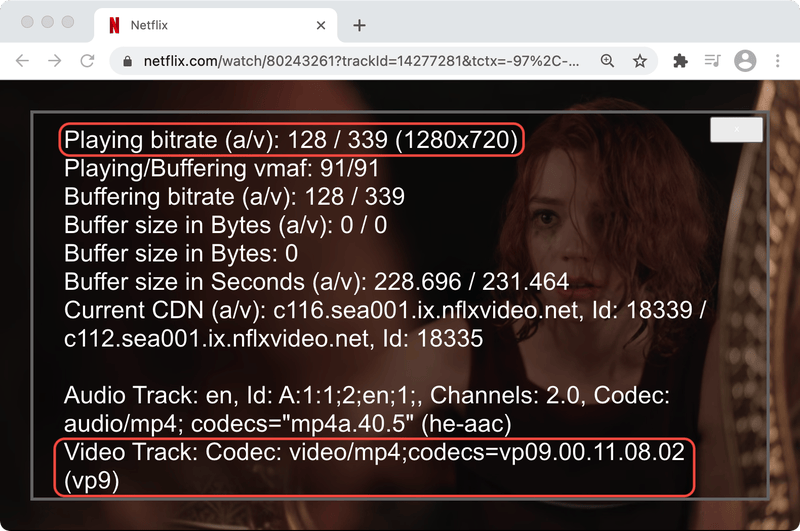Maximize the browser window
Image resolution: width=800 pixels, height=531 pixels.
point(68,22)
